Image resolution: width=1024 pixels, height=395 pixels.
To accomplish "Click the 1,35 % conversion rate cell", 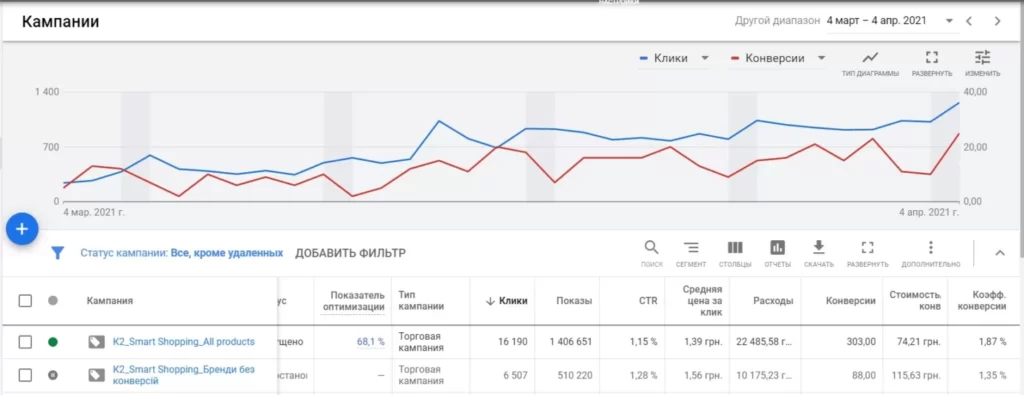I will pyautogui.click(x=993, y=375).
